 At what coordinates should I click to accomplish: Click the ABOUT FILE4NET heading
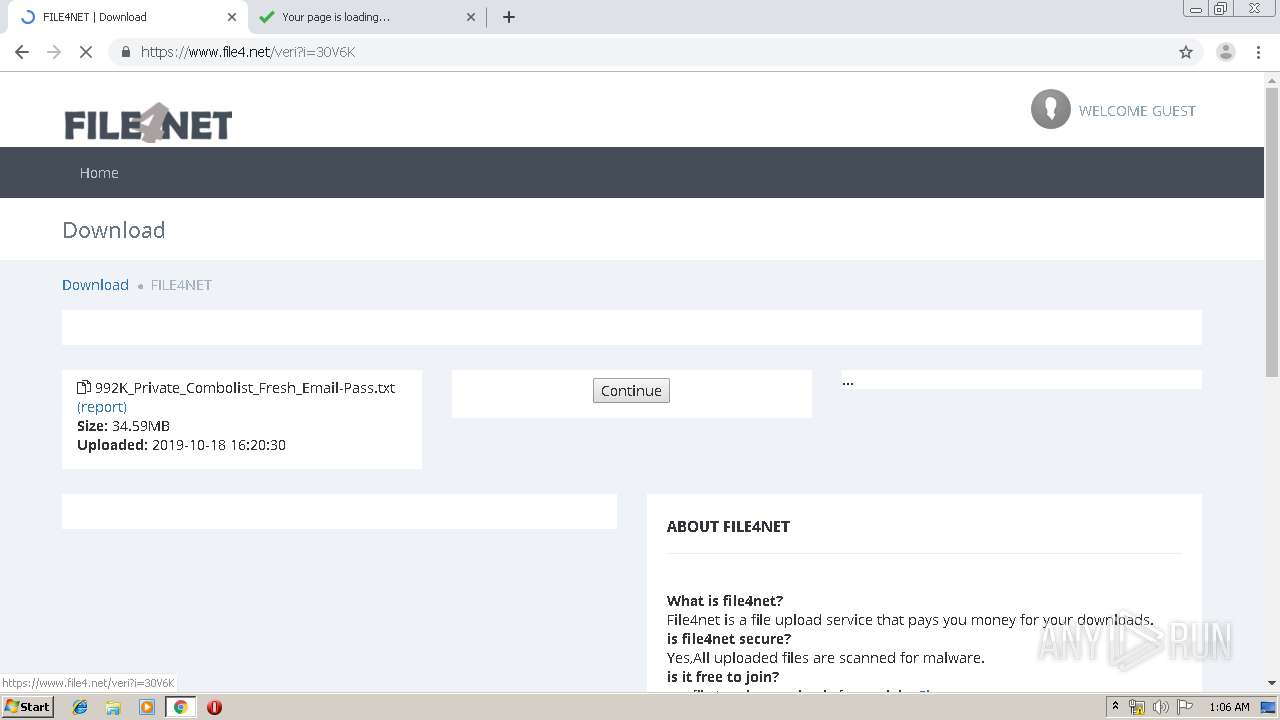point(728,527)
